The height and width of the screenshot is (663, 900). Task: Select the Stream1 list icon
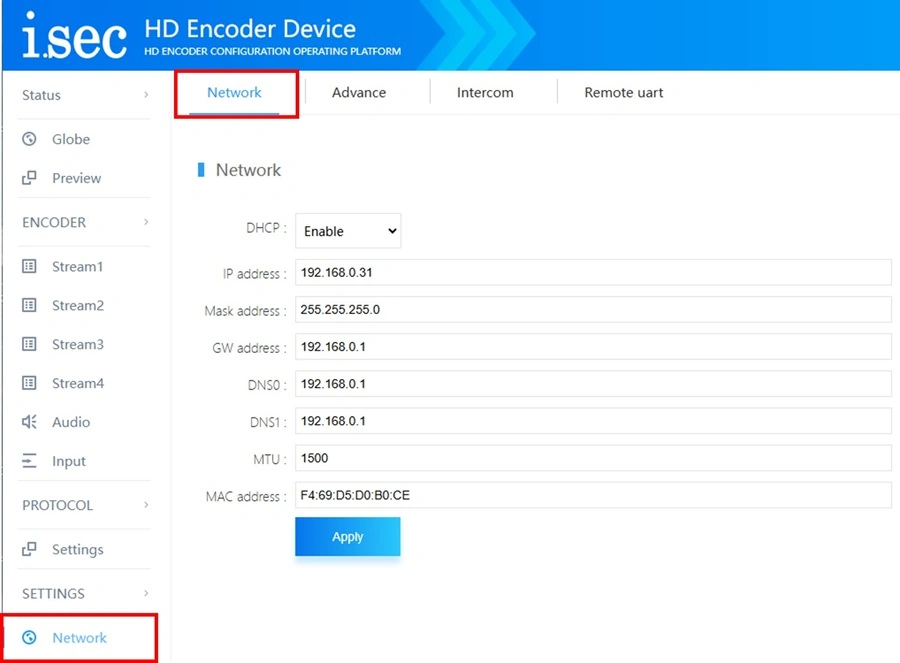[x=29, y=266]
